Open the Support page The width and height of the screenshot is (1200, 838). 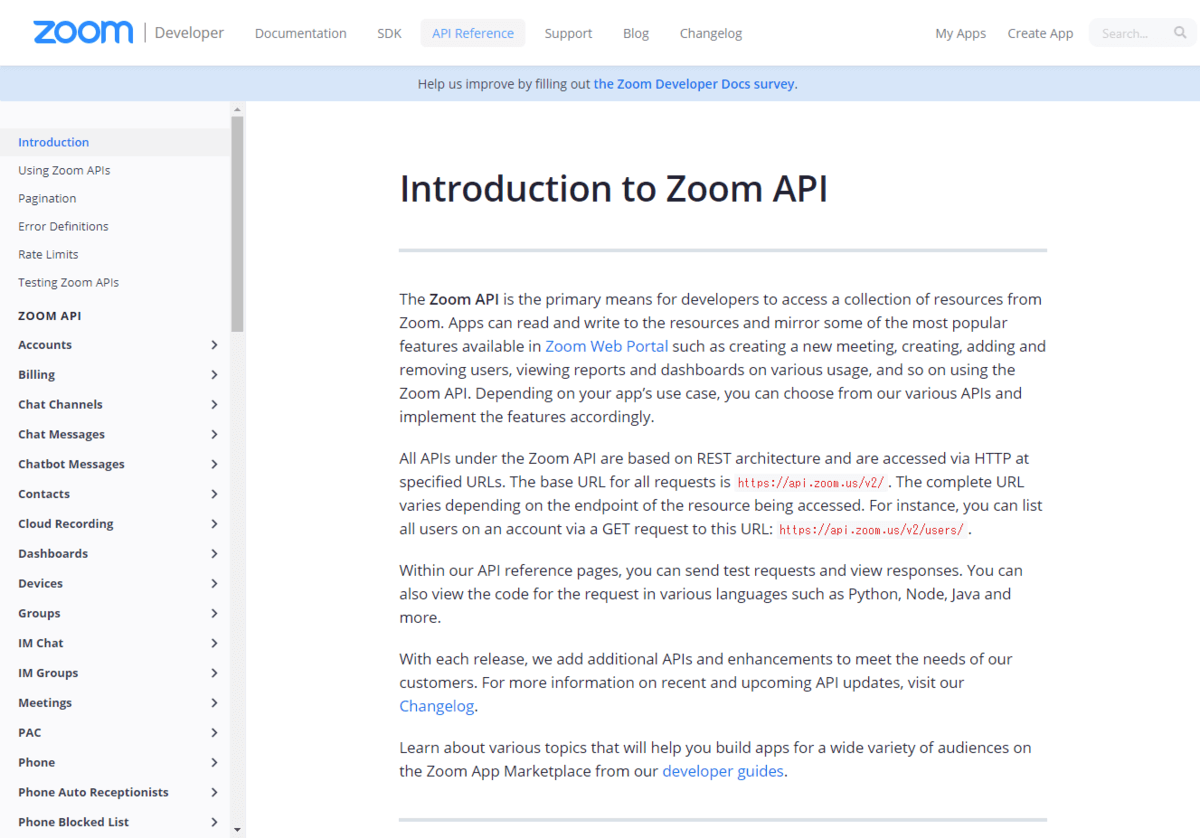click(x=568, y=33)
